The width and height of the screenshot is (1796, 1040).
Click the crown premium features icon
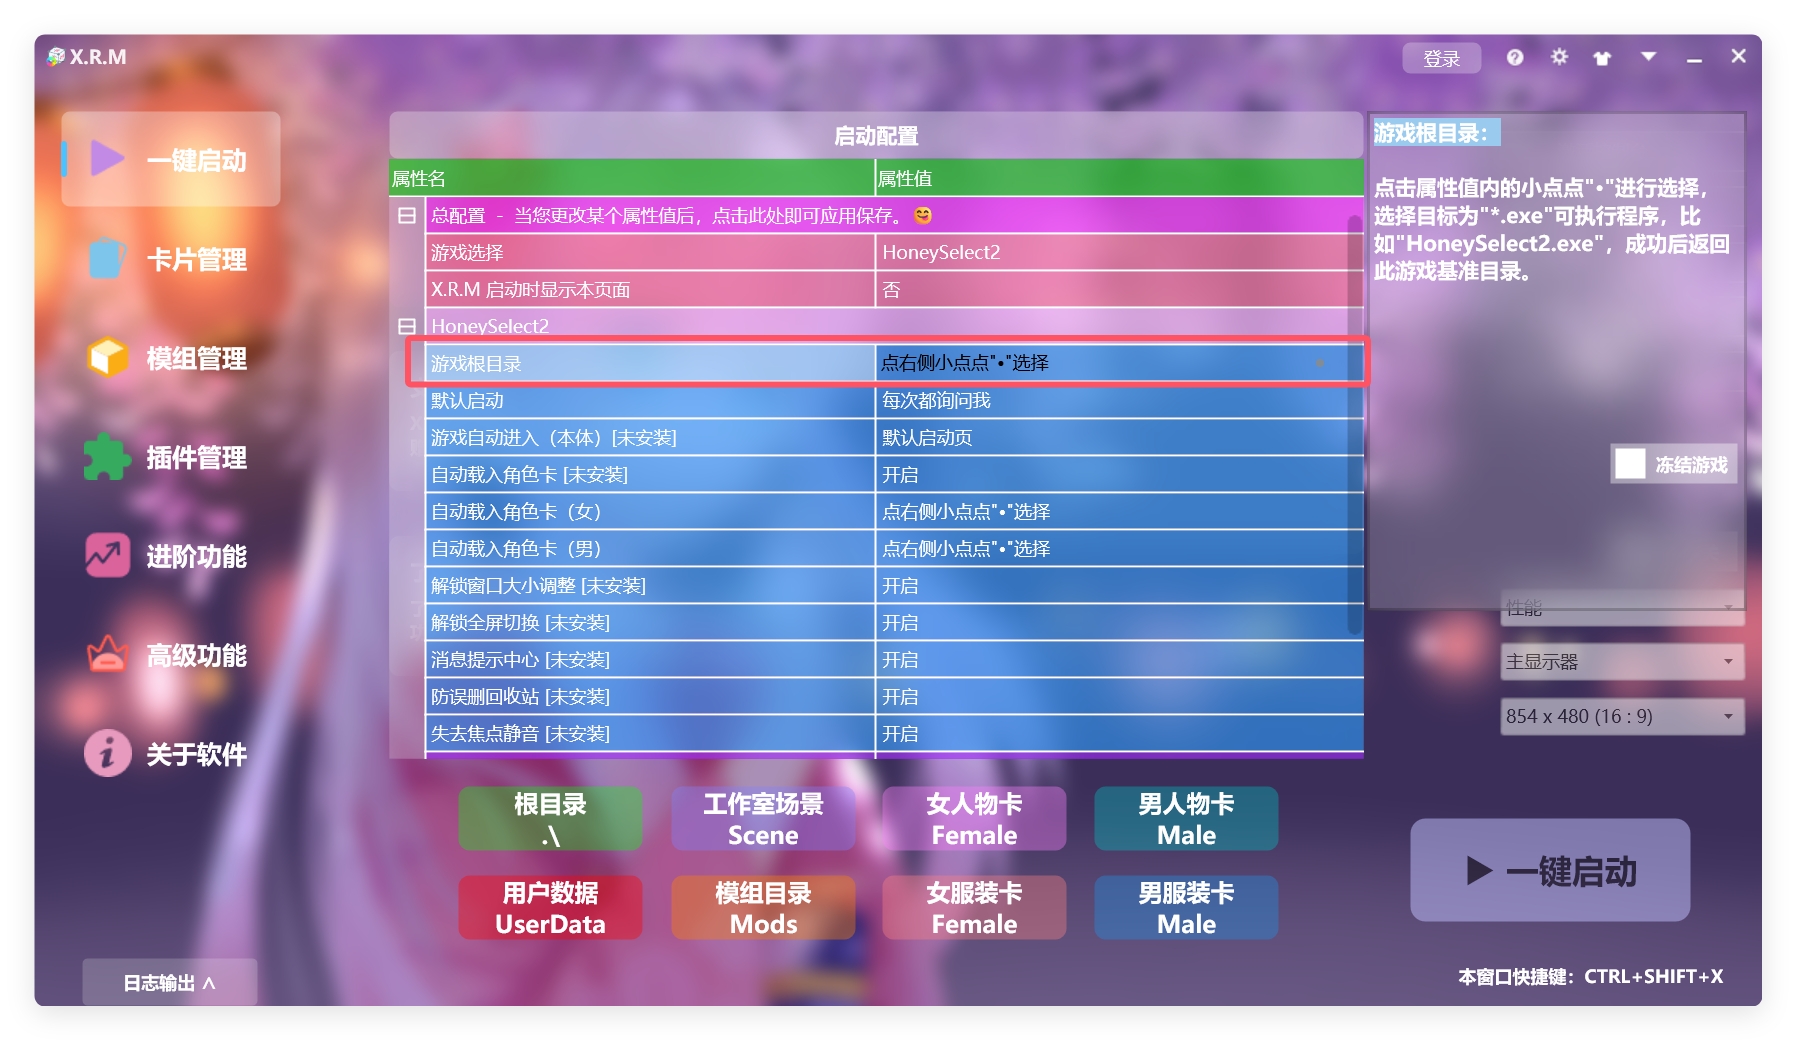[x=107, y=655]
